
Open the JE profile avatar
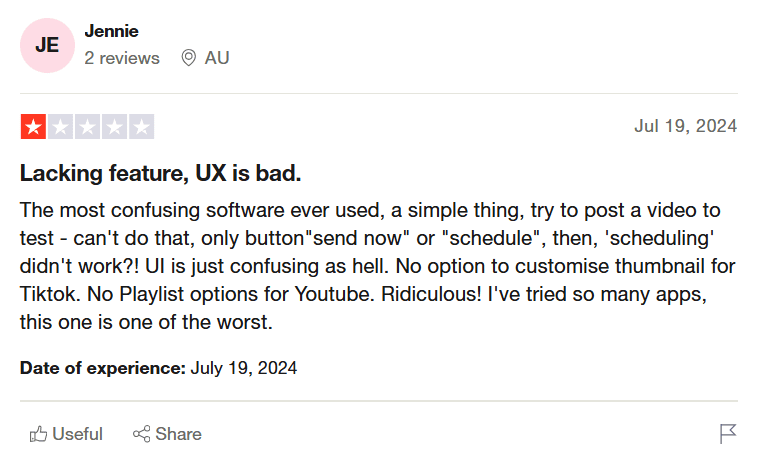pyautogui.click(x=47, y=46)
